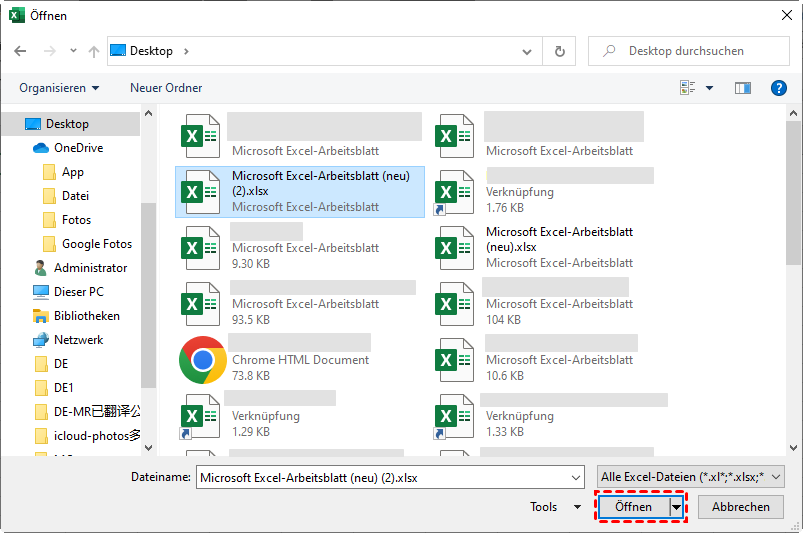Refresh the Desktop folder view

pos(560,51)
